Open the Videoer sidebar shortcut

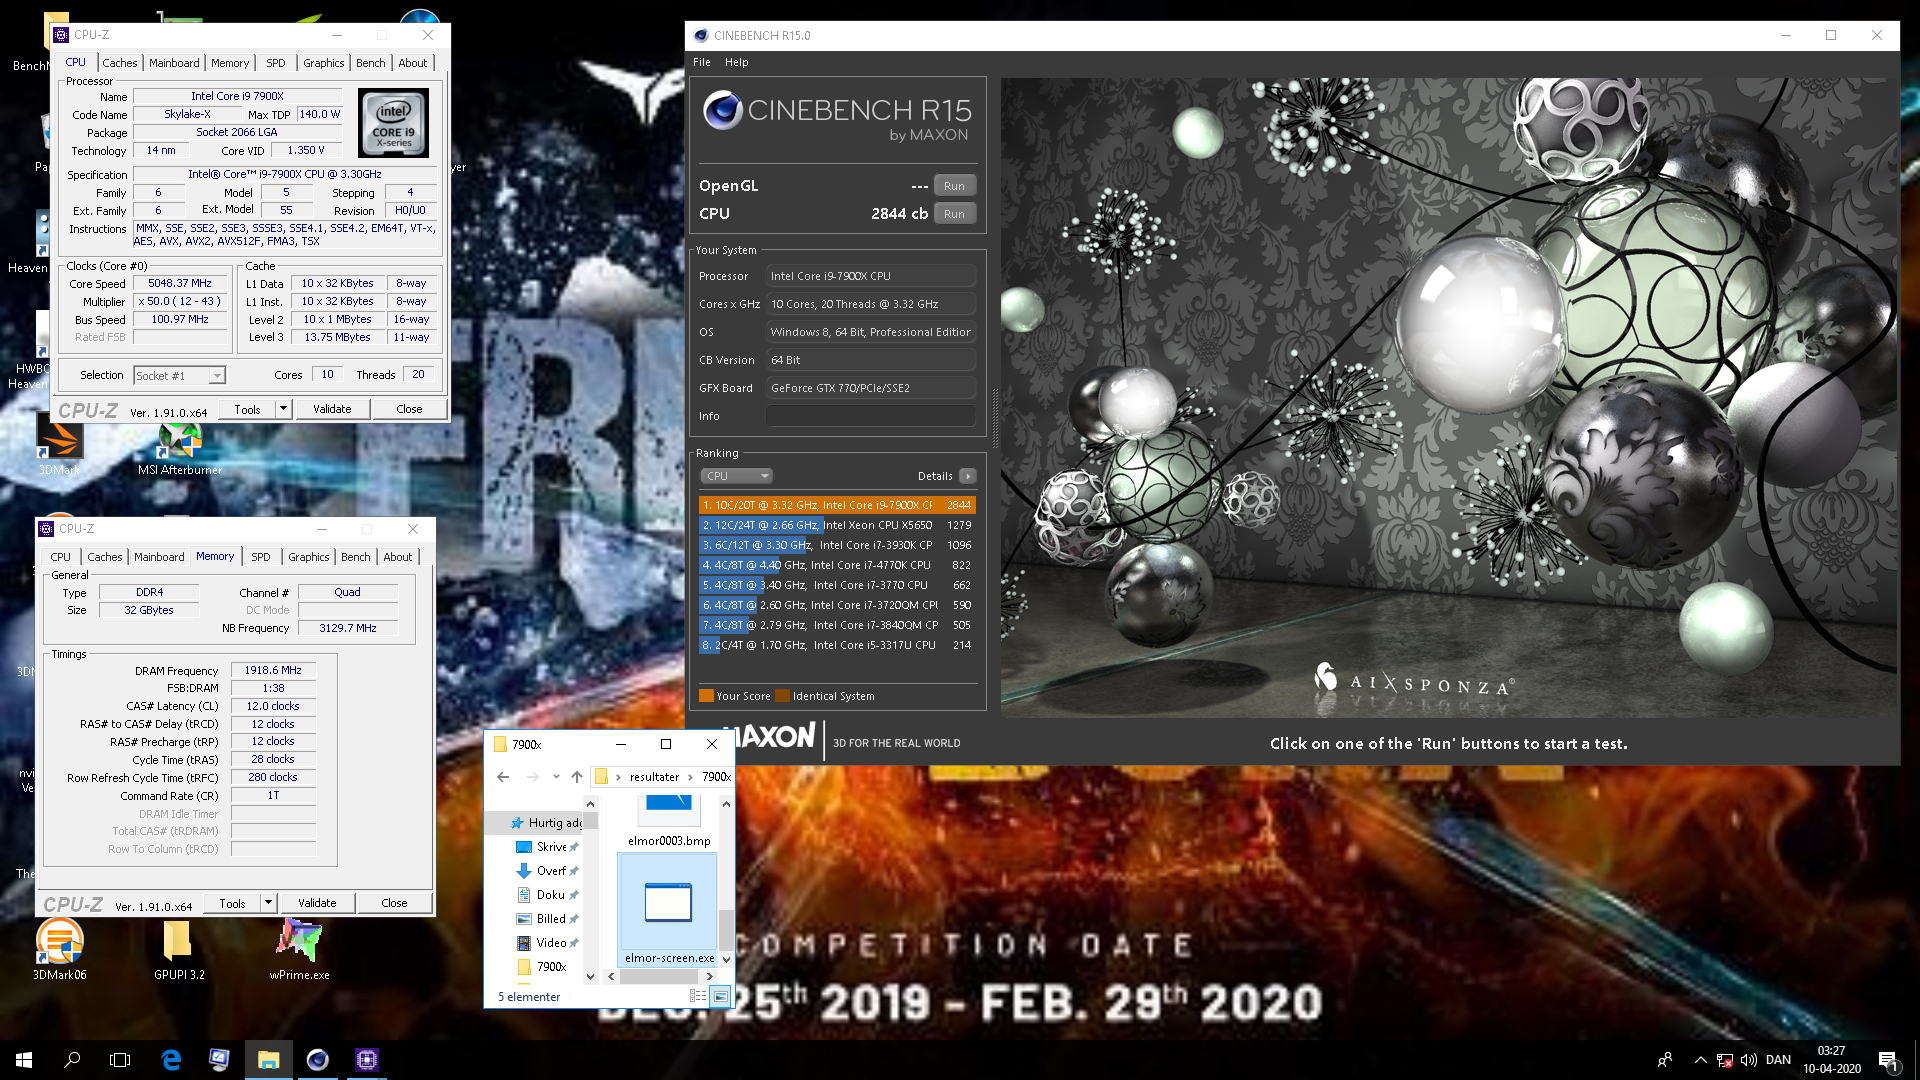coord(546,943)
